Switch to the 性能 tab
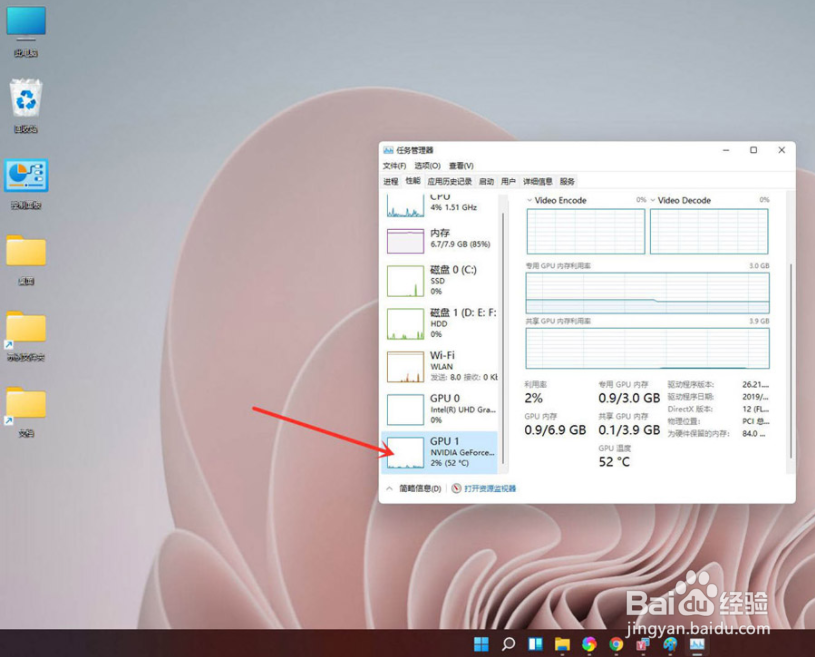815x657 pixels. 413,181
